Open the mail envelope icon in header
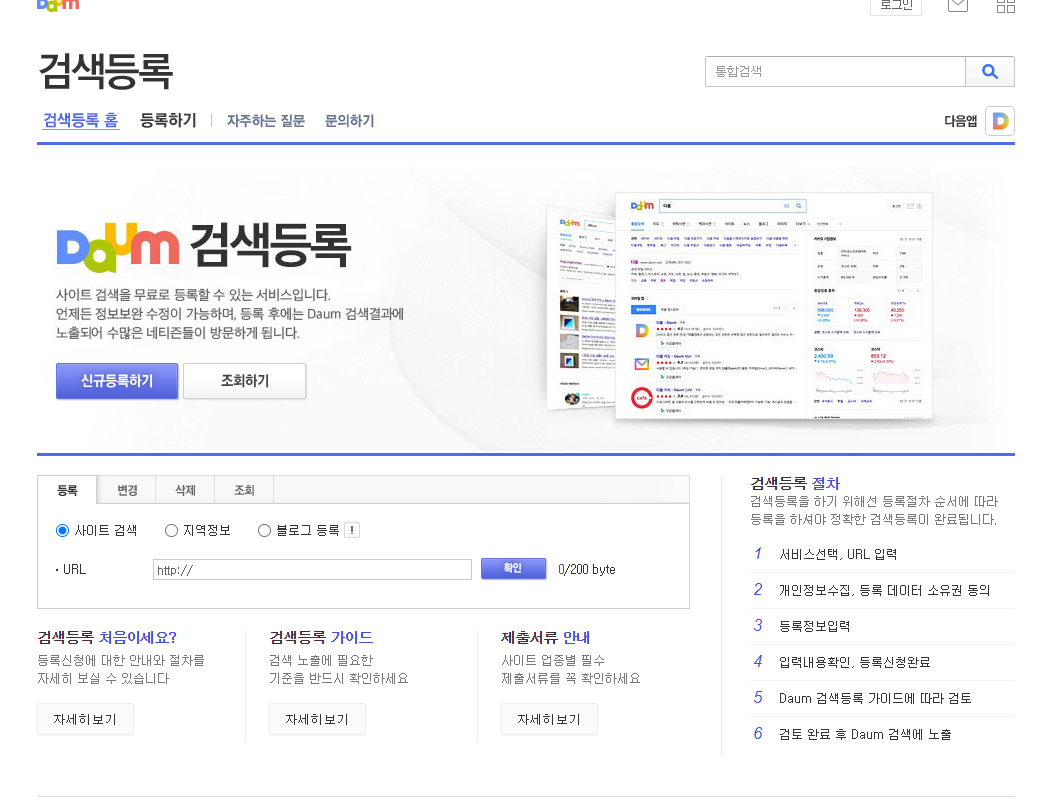 click(958, 5)
